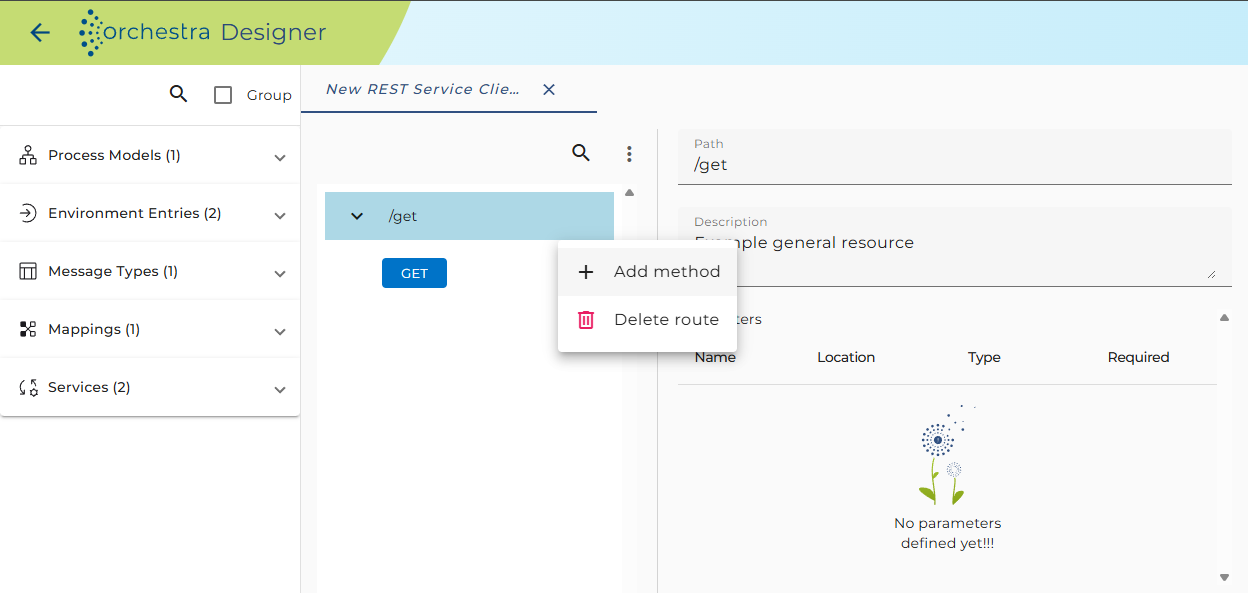
Task: Click the Process Models icon
Action: (28, 155)
